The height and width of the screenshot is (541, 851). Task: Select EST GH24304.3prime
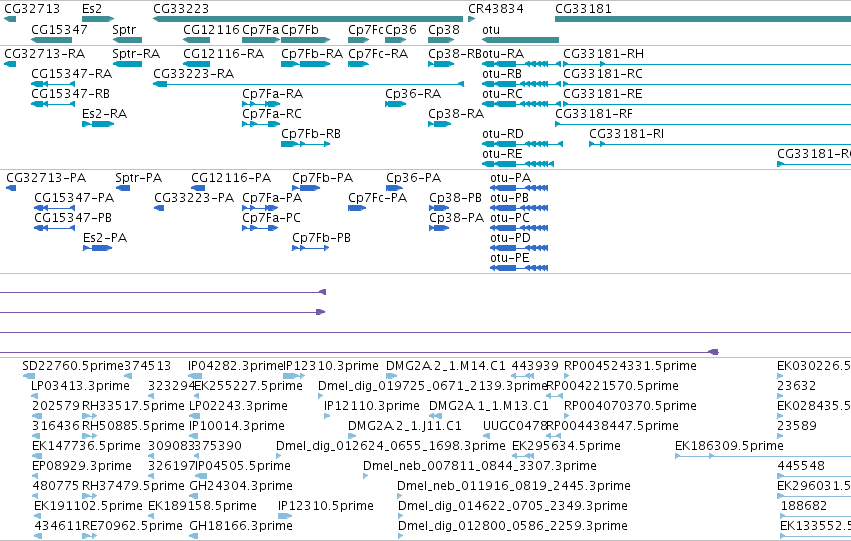click(194, 496)
